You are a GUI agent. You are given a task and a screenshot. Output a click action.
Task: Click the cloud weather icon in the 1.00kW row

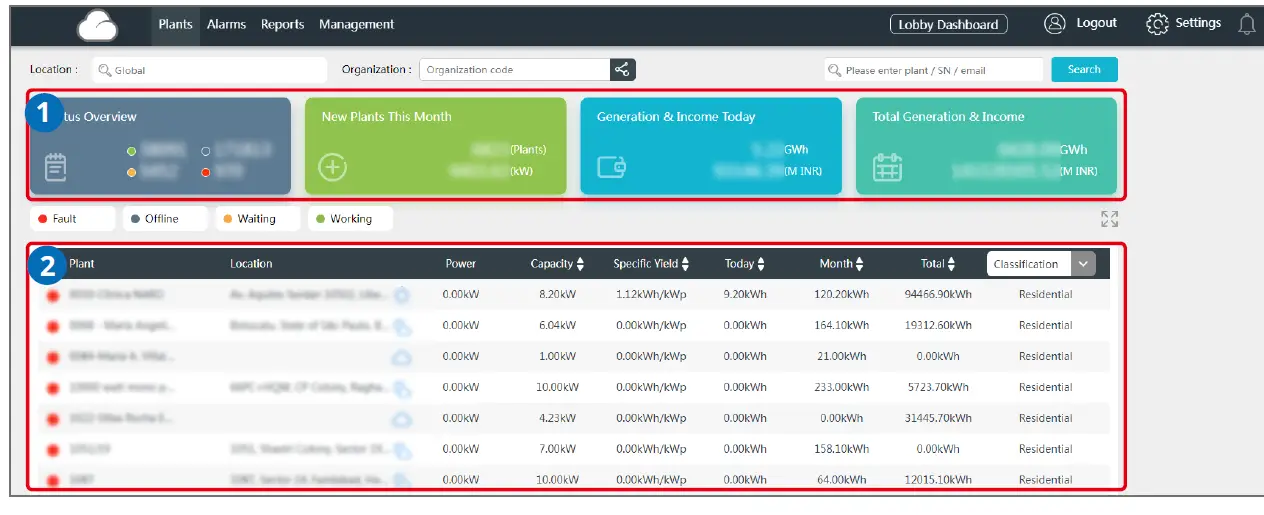tap(401, 357)
